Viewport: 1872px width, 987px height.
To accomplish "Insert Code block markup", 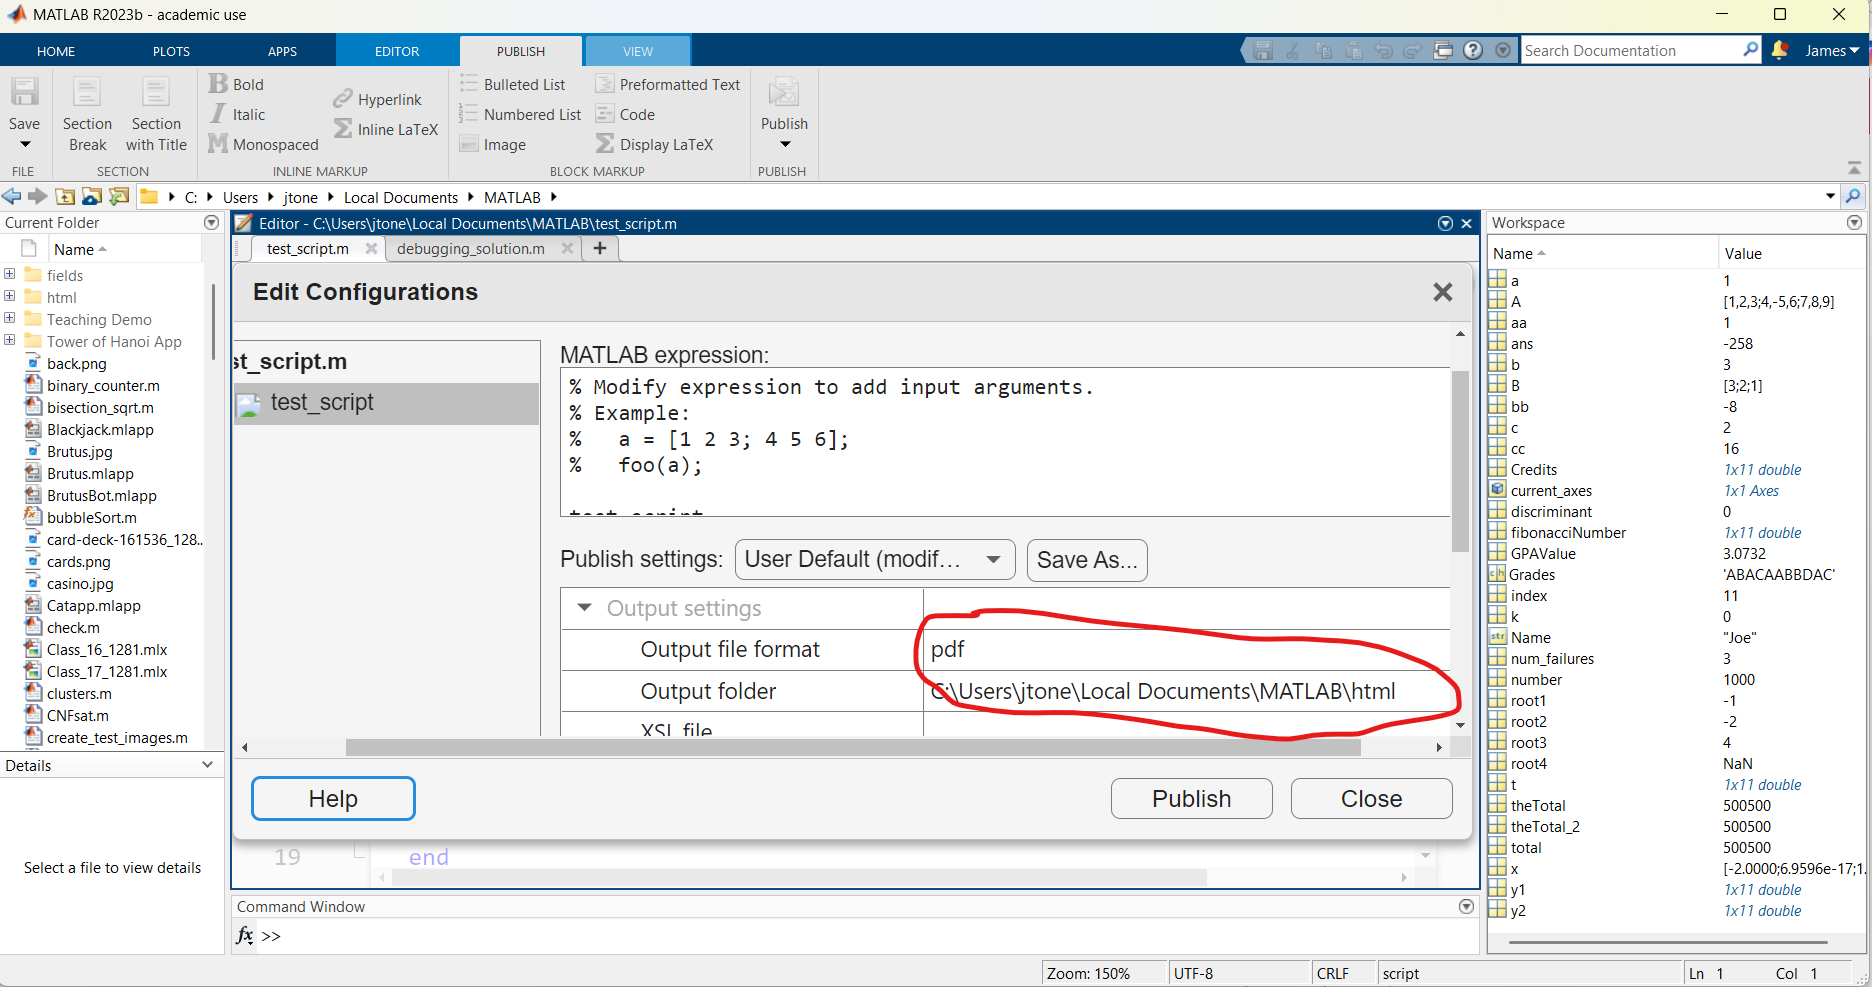I will (626, 114).
